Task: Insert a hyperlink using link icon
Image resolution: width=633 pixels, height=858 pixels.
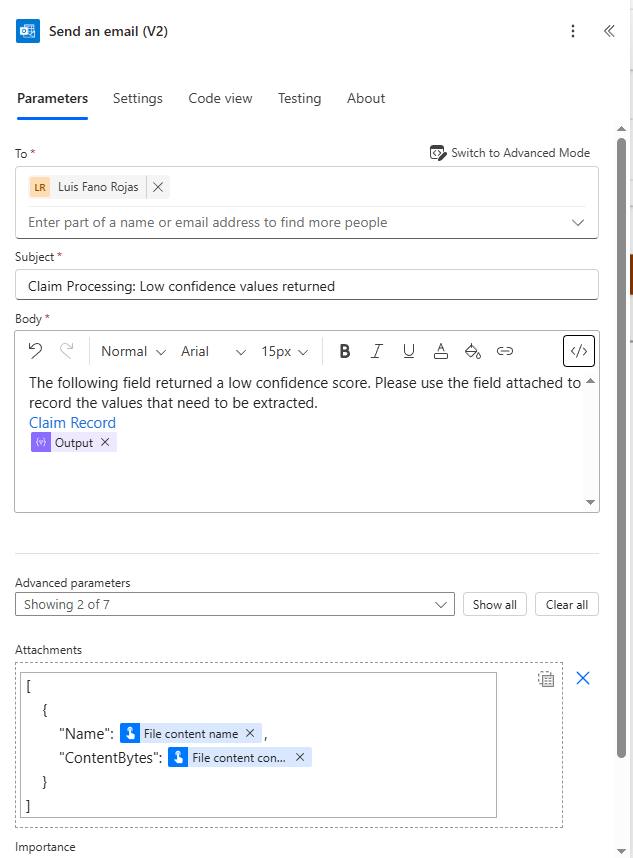Action: [x=505, y=351]
